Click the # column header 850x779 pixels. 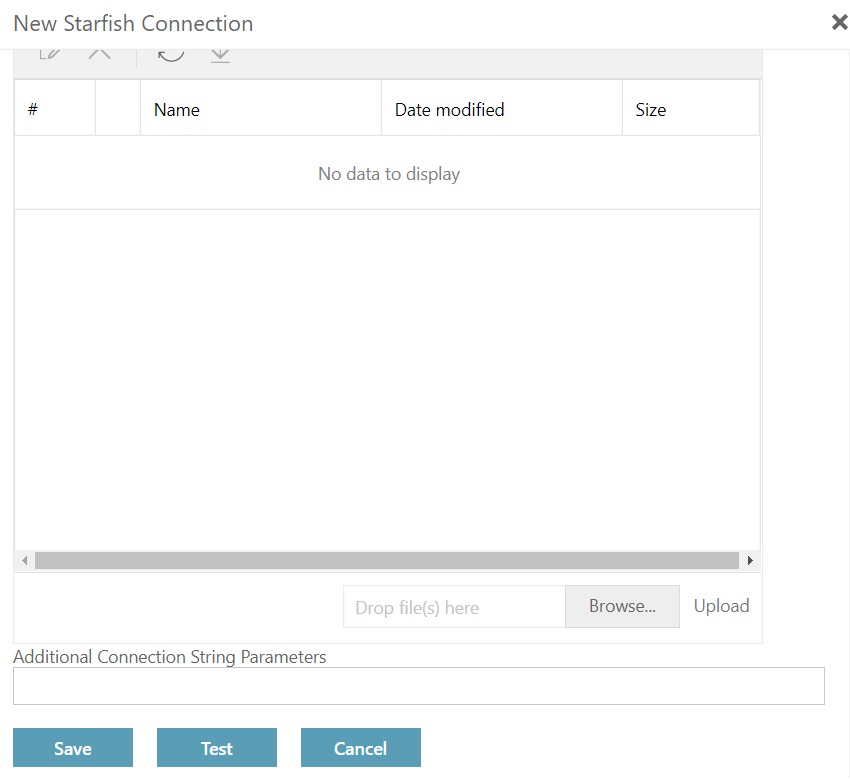(55, 110)
